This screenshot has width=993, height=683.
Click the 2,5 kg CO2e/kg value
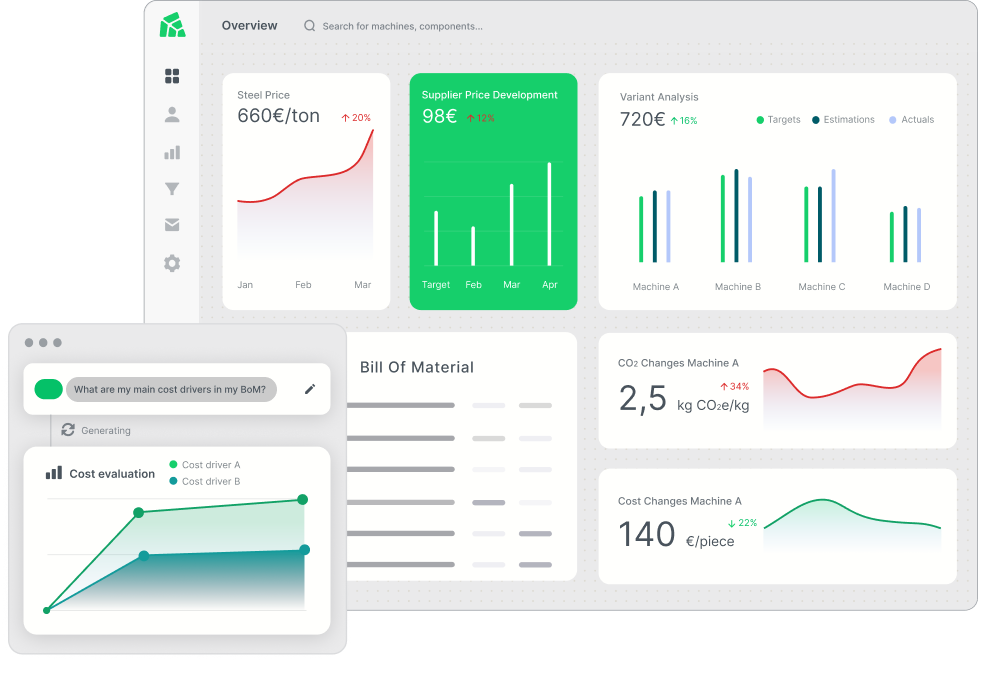point(683,399)
